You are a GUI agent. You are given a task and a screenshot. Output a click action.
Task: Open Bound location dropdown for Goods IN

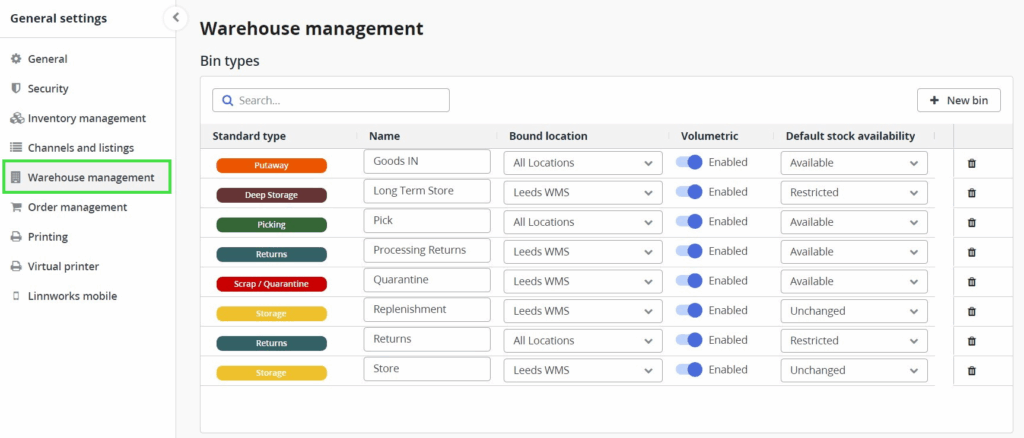(583, 163)
